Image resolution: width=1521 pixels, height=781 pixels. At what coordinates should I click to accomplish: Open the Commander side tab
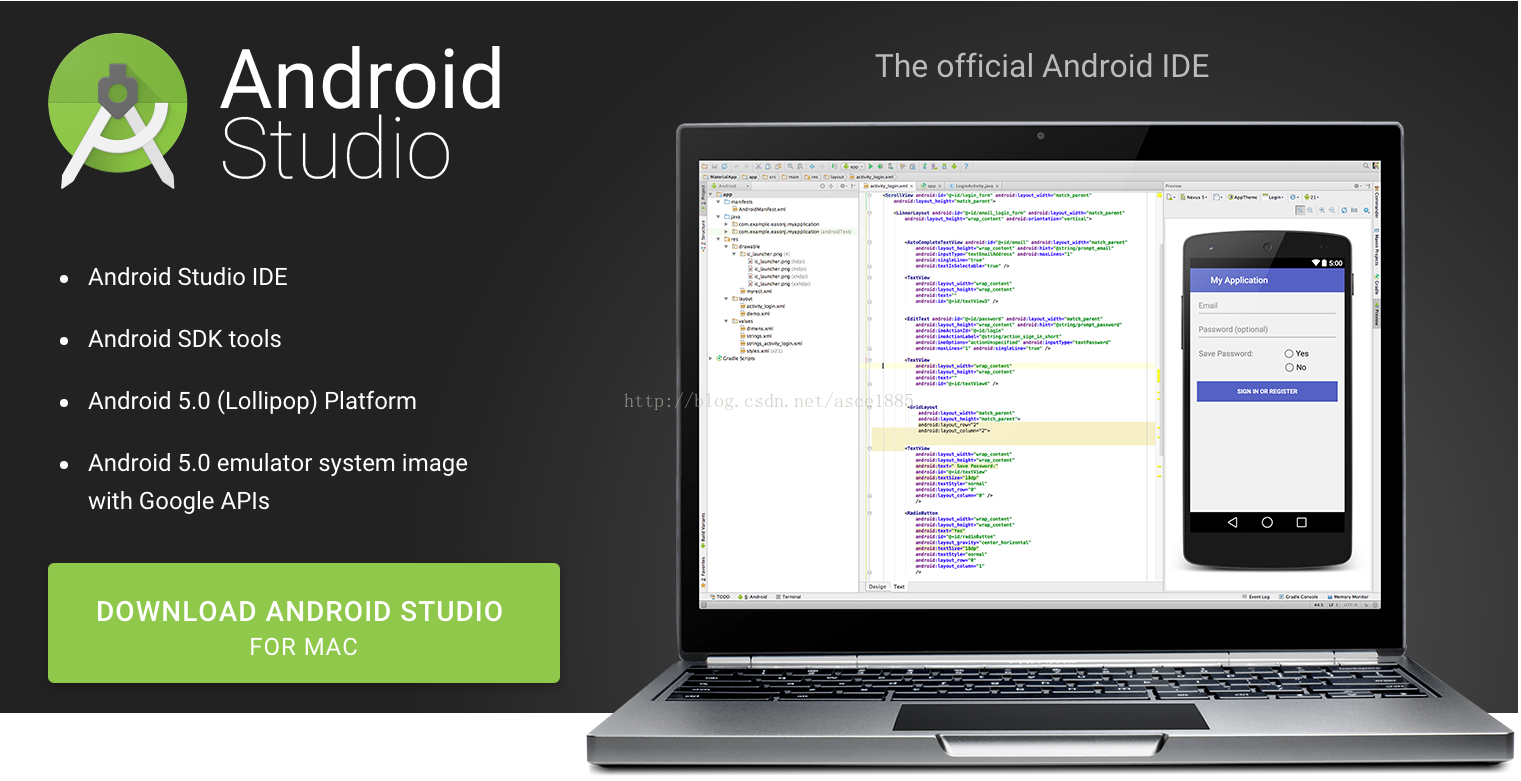1376,203
